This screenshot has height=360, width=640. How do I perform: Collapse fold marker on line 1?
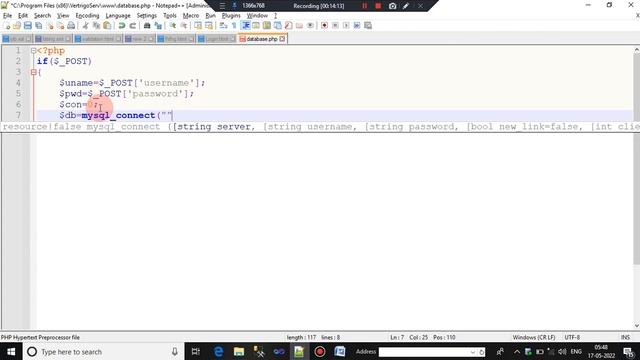33,51
